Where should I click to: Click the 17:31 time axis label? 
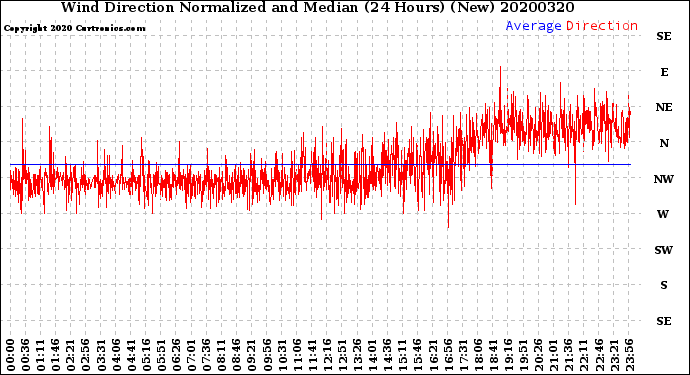coord(462,355)
